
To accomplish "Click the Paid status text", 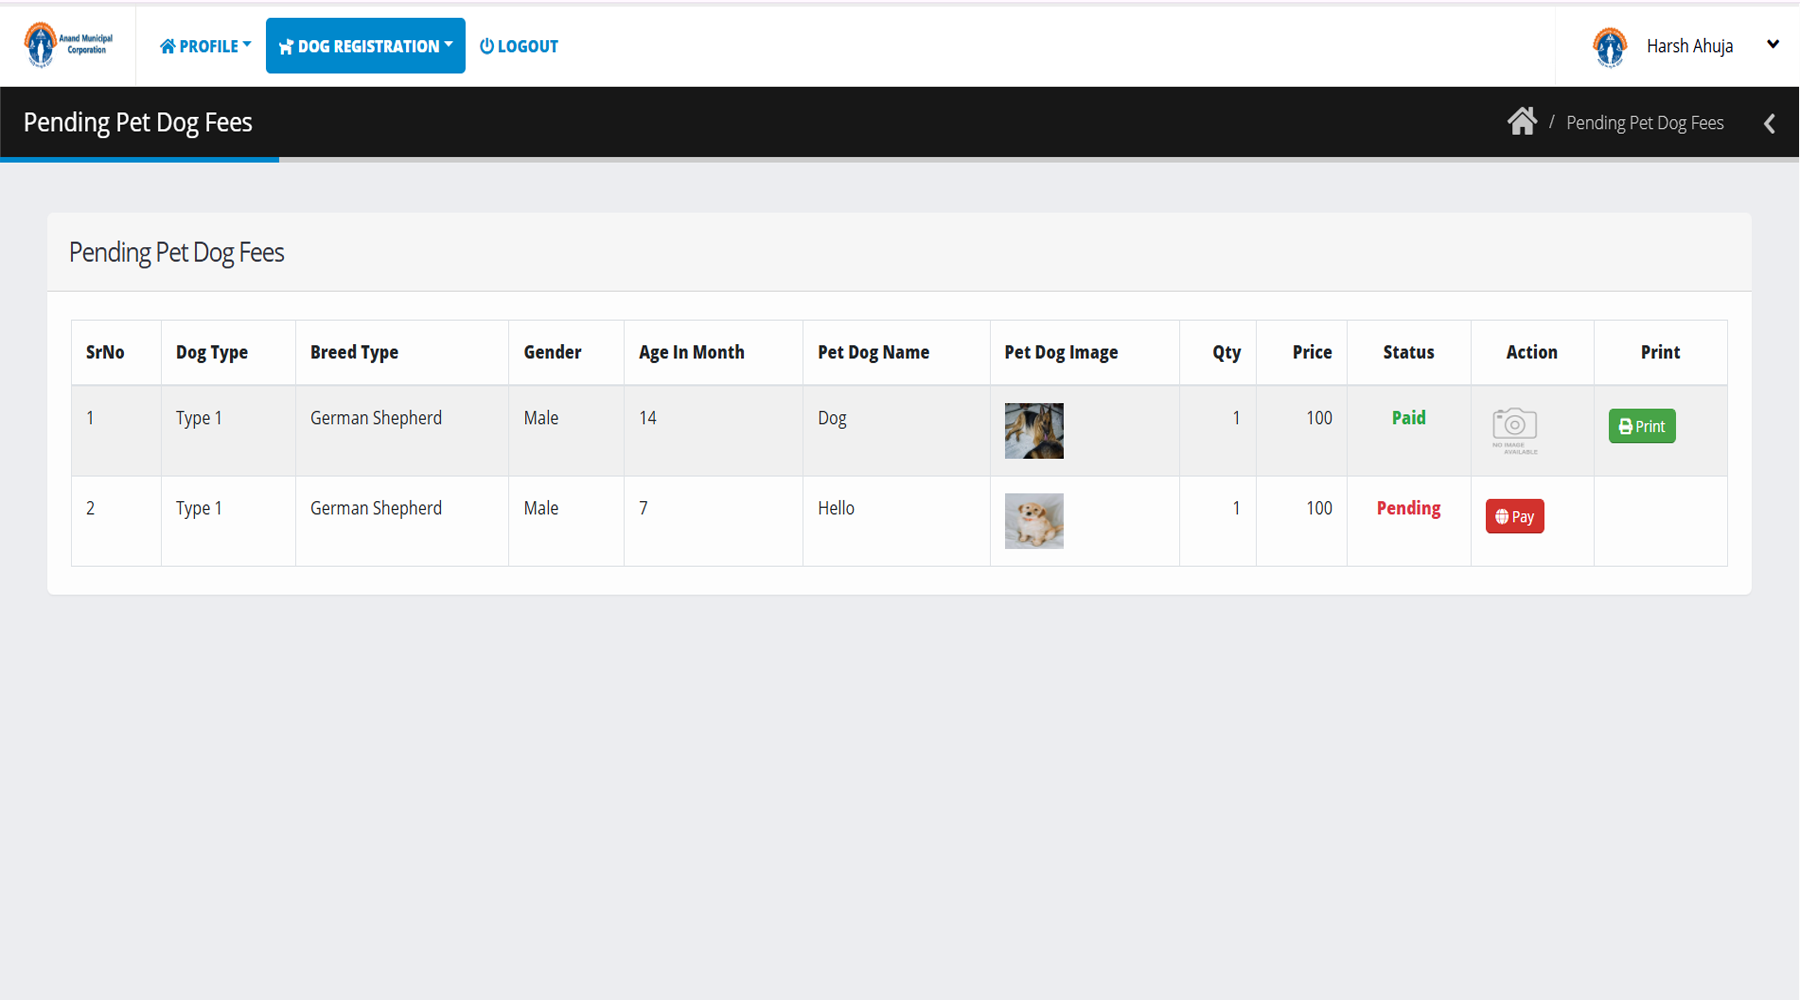I will pos(1409,418).
